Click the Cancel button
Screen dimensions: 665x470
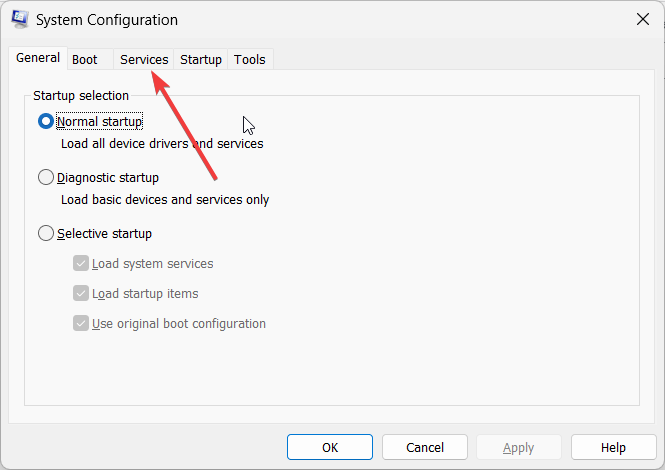coord(425,447)
